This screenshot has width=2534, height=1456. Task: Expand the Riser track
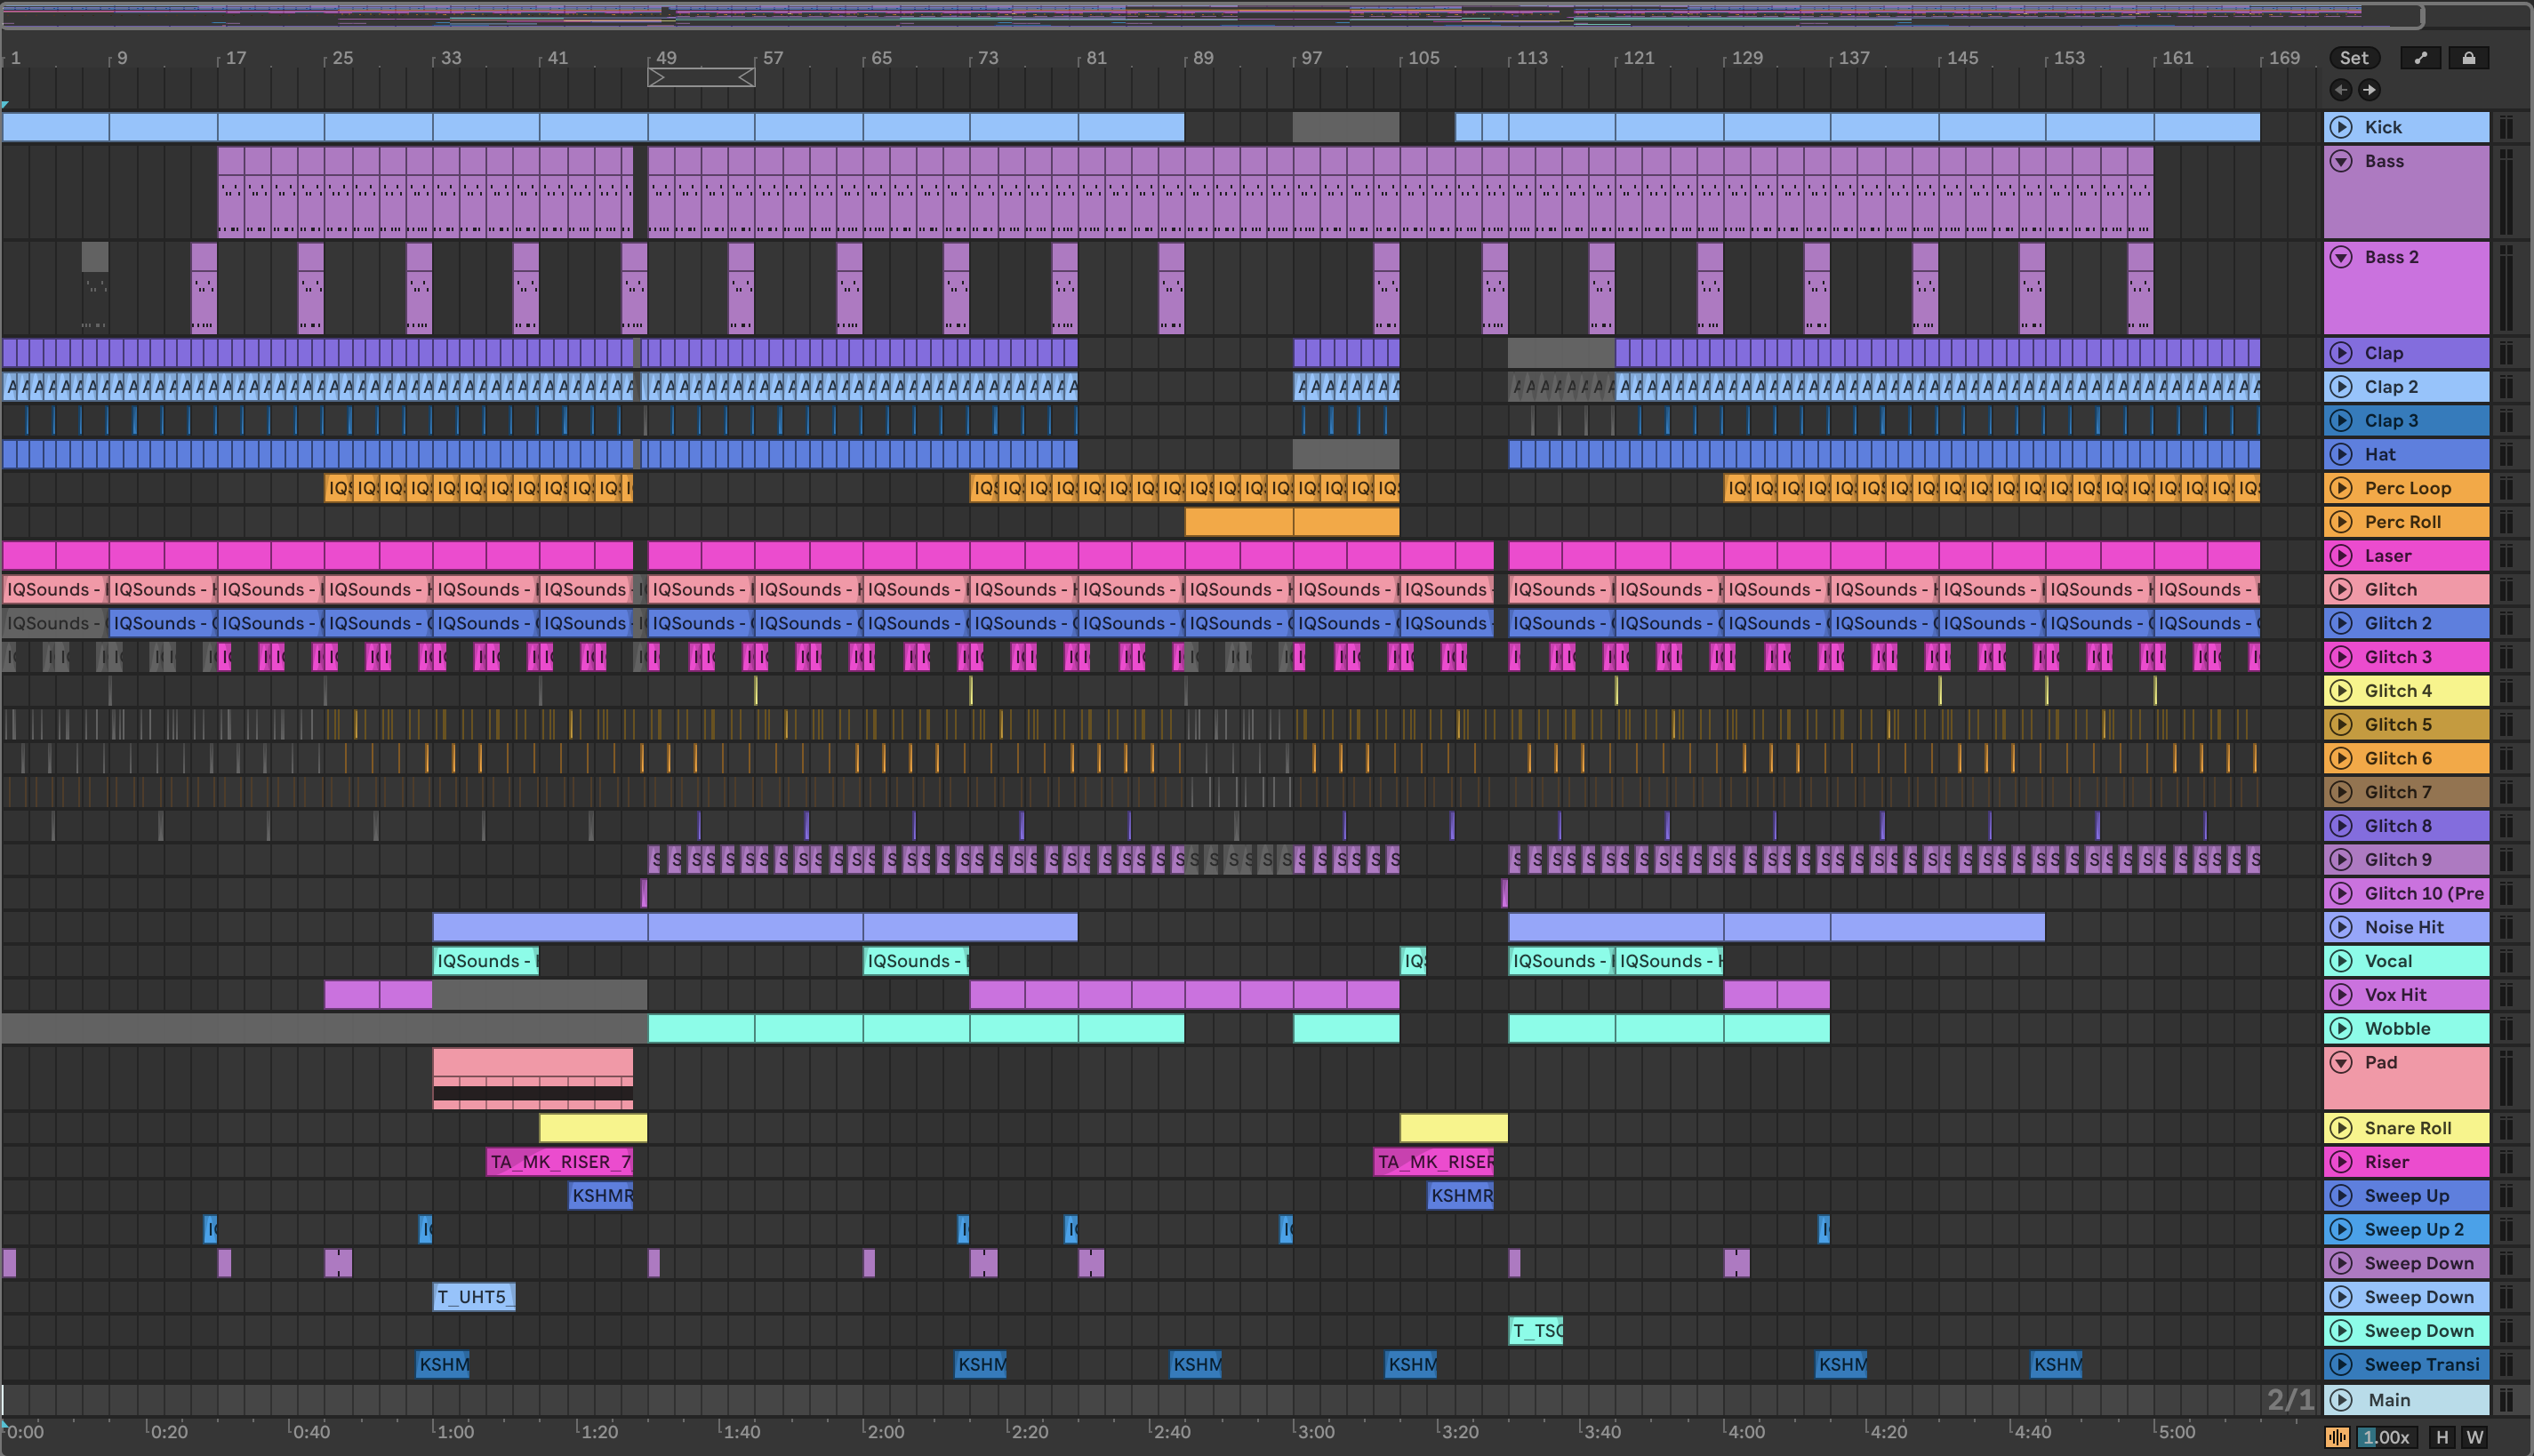coord(2341,1162)
